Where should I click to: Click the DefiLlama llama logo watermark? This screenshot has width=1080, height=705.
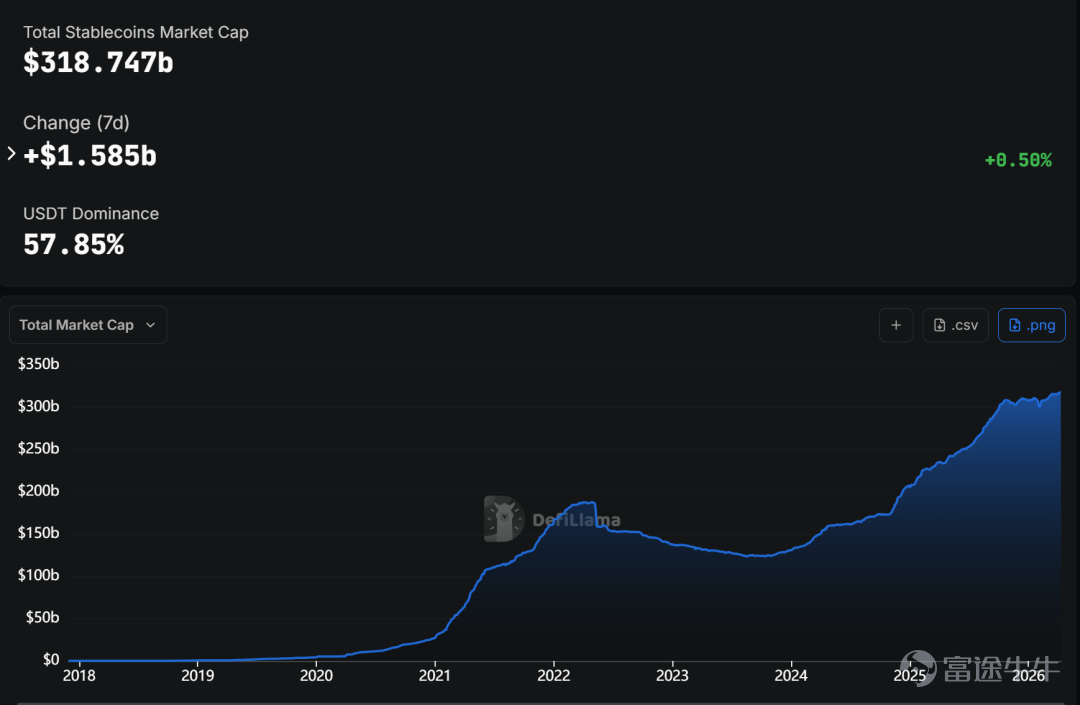[x=503, y=518]
